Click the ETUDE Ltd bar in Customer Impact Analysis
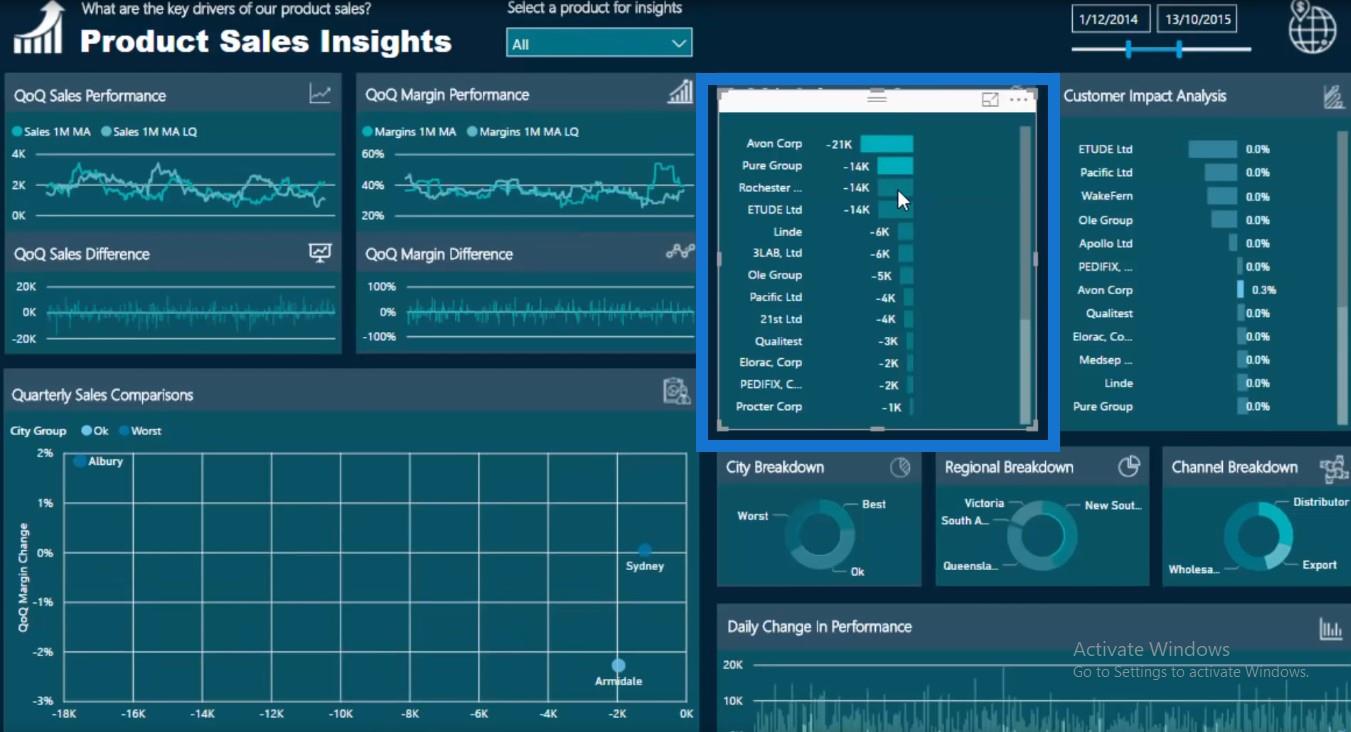Screen dimensions: 1351x732 pyautogui.click(x=1212, y=149)
